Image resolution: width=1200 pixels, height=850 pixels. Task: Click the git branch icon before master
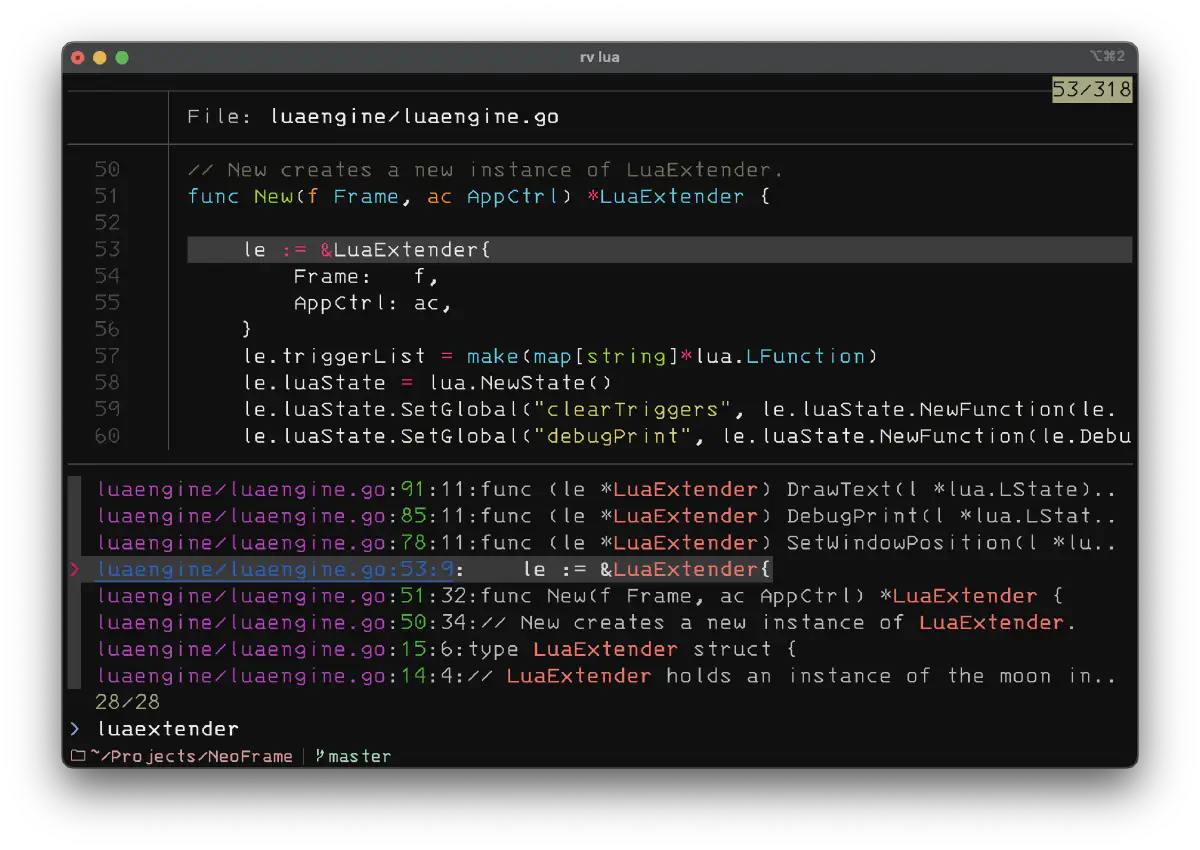click(320, 756)
